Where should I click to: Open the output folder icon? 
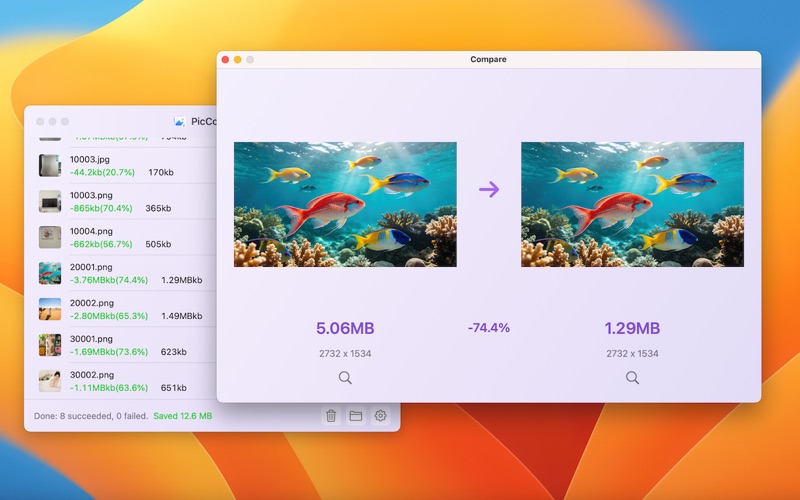[x=356, y=416]
